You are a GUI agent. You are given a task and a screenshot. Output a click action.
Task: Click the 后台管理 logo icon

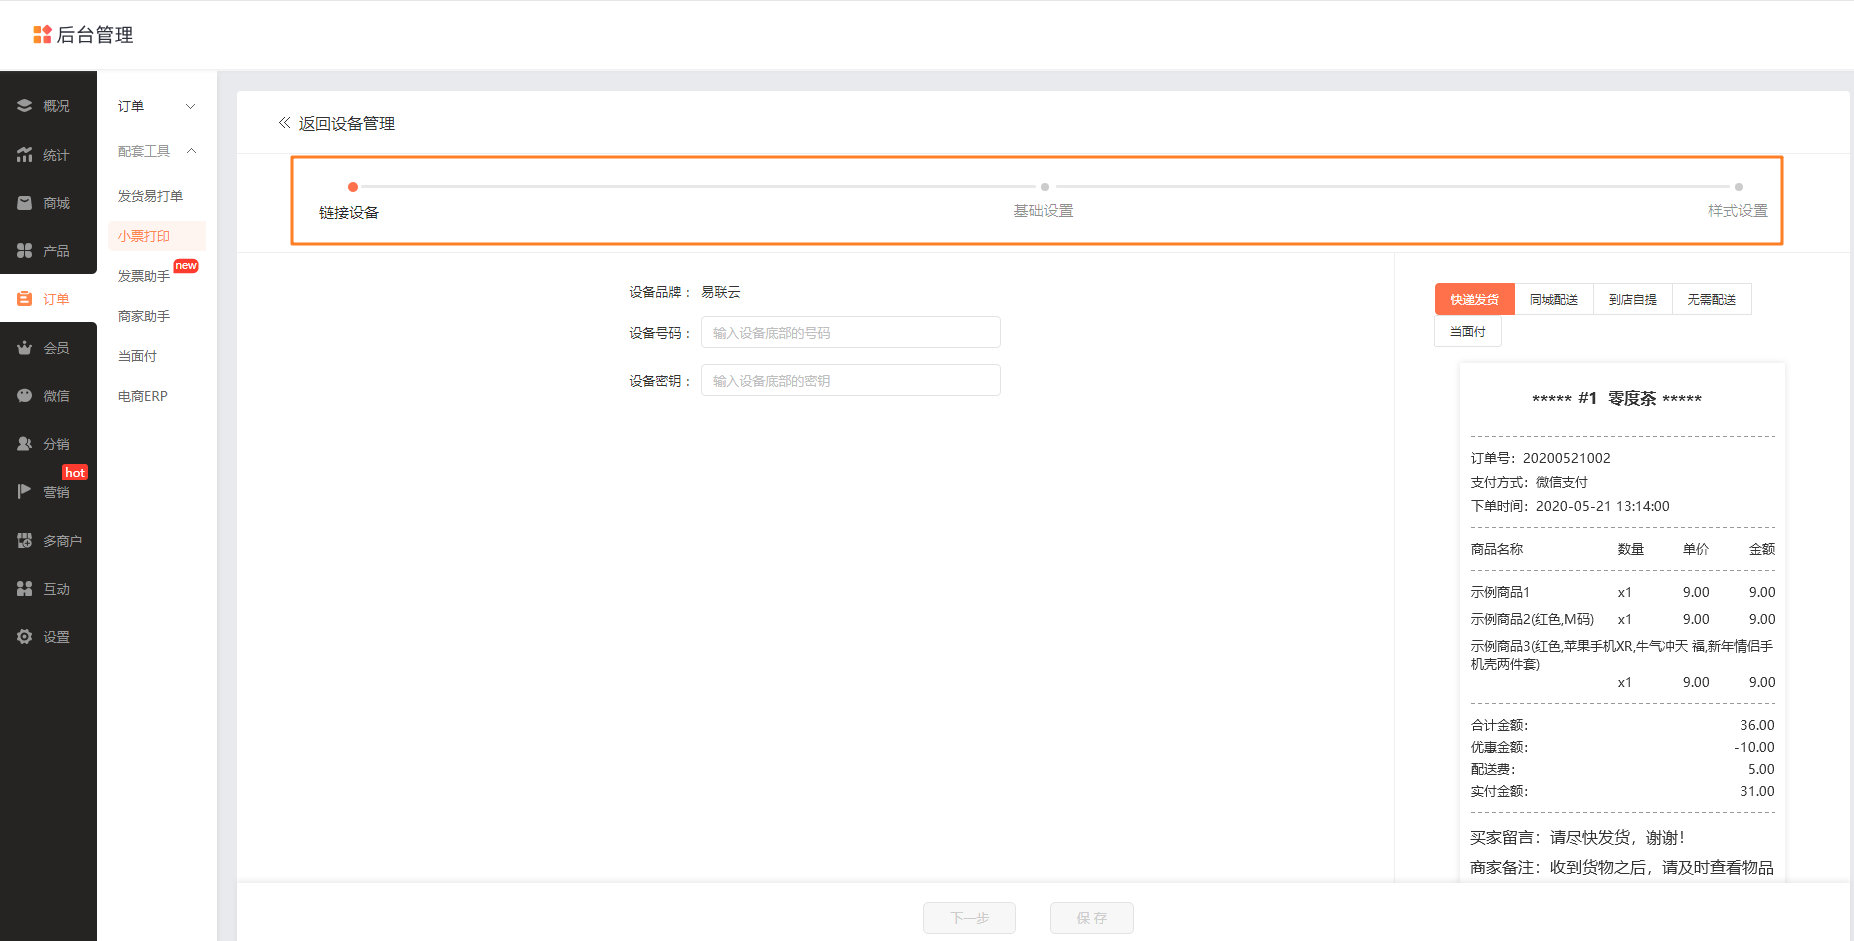[x=42, y=35]
